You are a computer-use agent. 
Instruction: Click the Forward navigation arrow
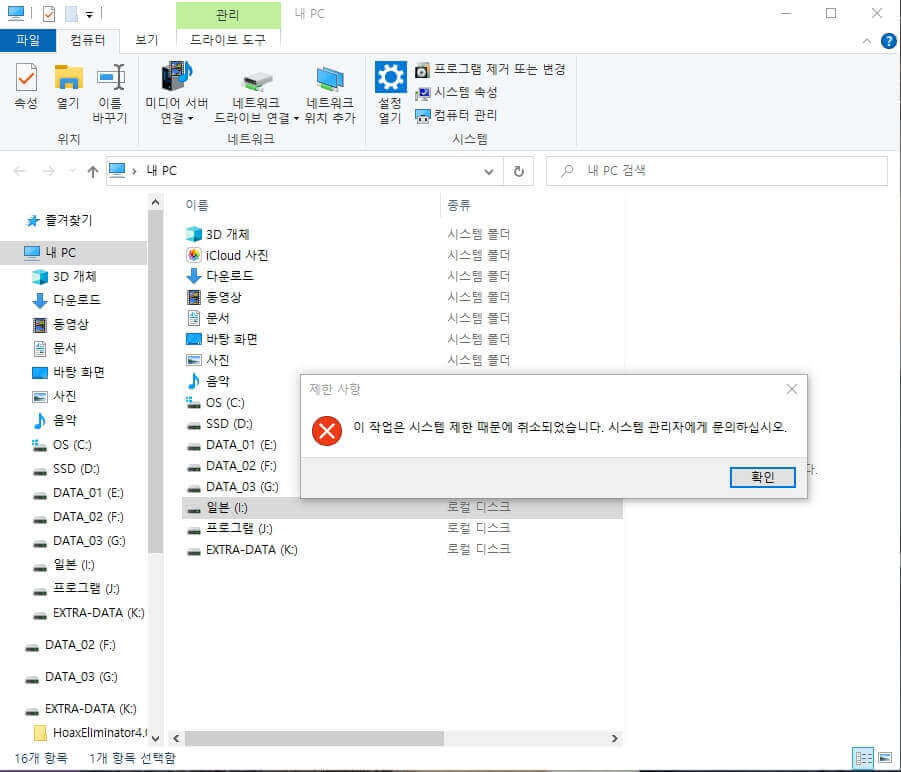pyautogui.click(x=49, y=171)
